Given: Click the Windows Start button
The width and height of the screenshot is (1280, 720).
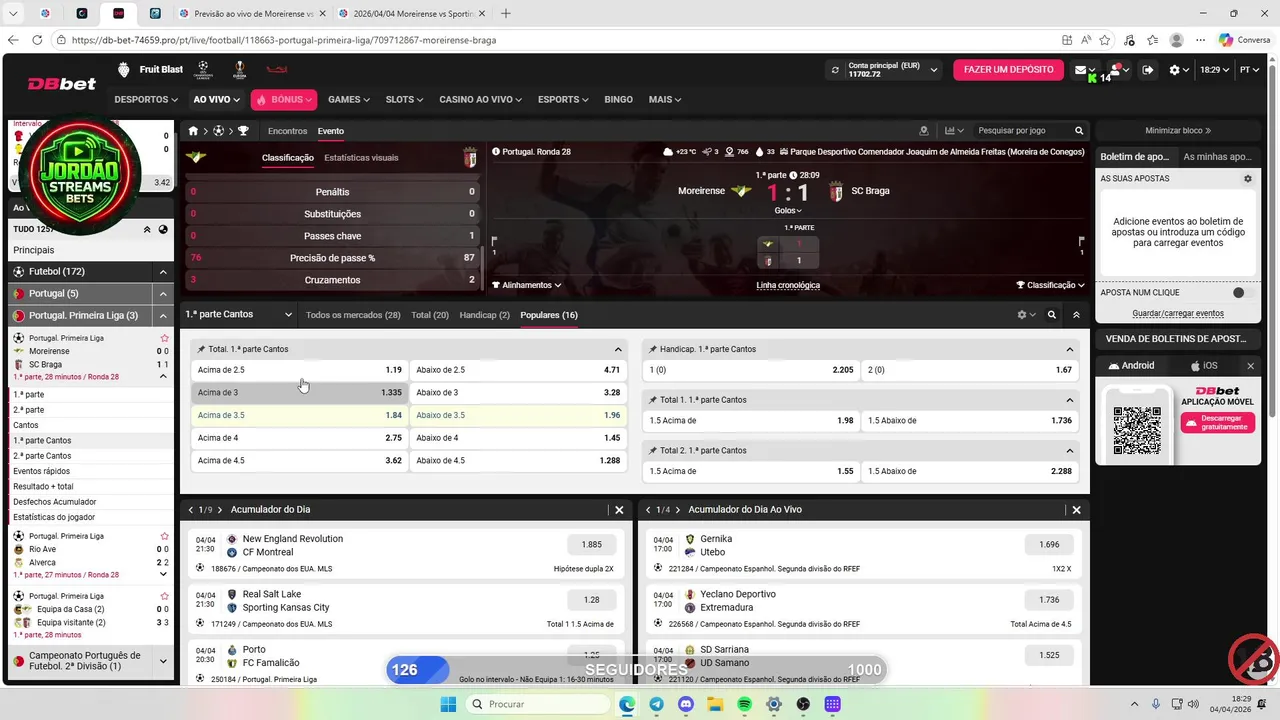Looking at the screenshot, I should pyautogui.click(x=449, y=705).
